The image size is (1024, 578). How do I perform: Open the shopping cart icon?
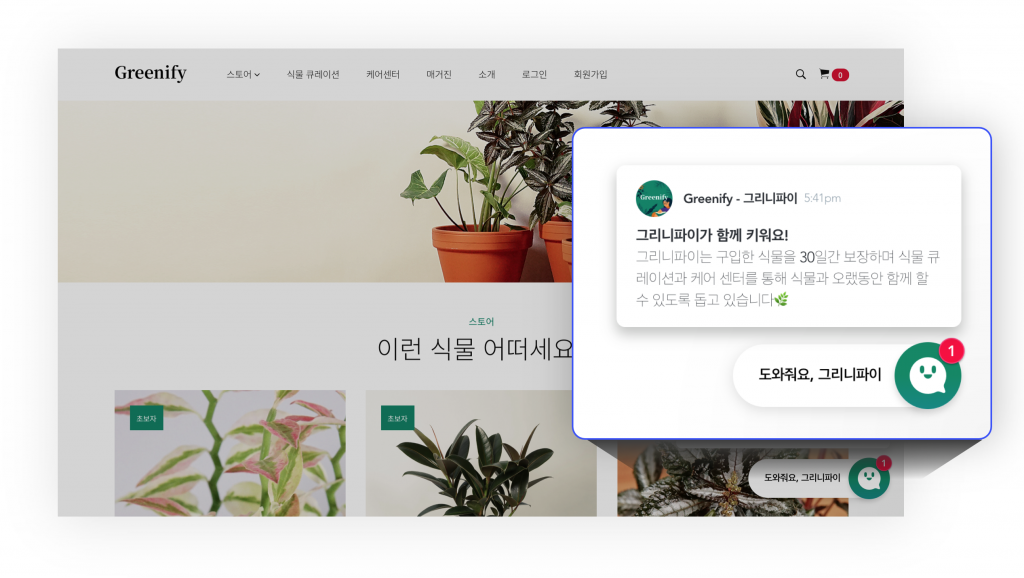point(824,74)
